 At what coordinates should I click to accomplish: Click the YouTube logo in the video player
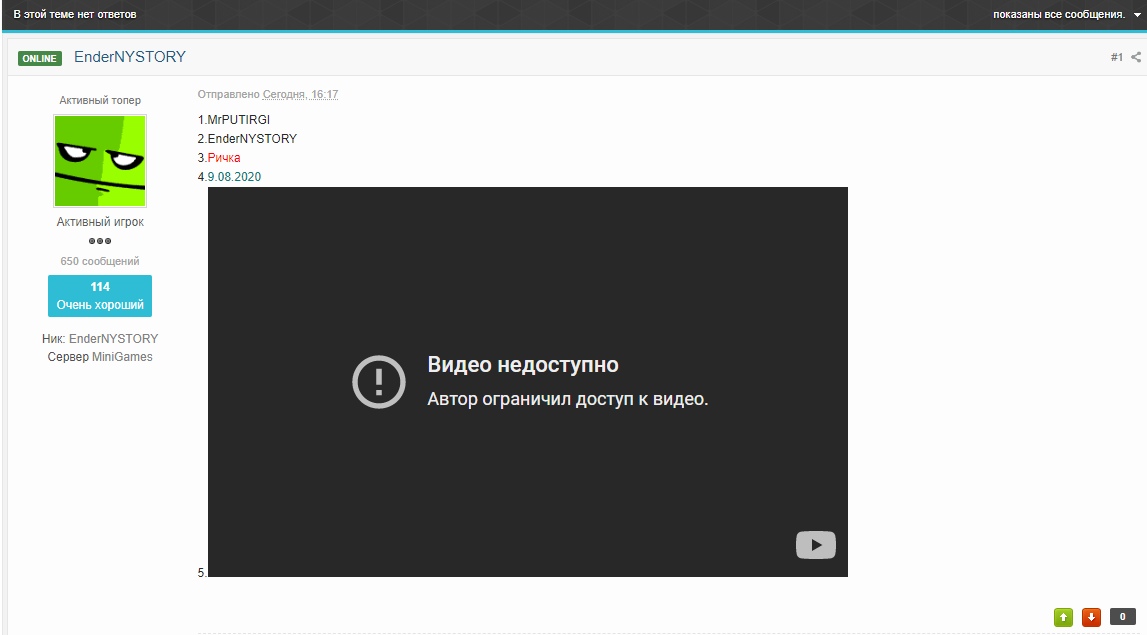coord(815,545)
